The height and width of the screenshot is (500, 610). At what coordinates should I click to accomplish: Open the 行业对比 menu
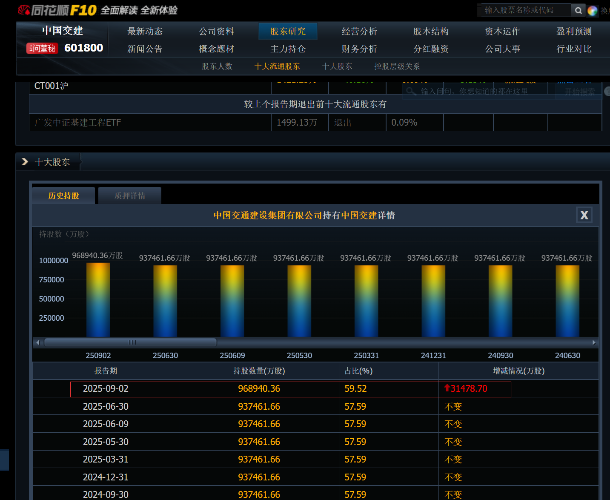point(574,49)
